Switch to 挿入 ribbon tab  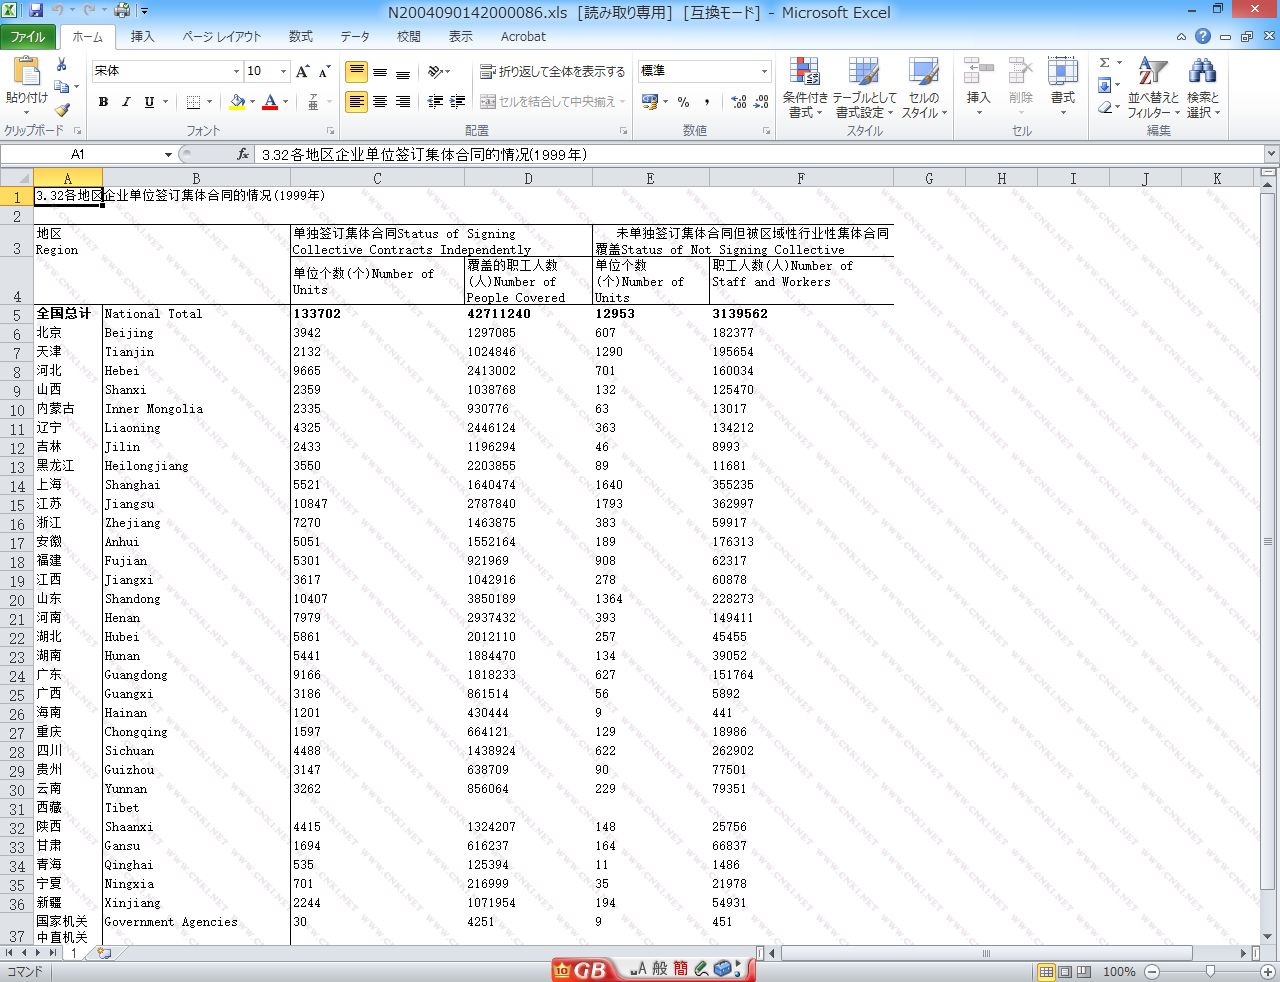(x=143, y=36)
